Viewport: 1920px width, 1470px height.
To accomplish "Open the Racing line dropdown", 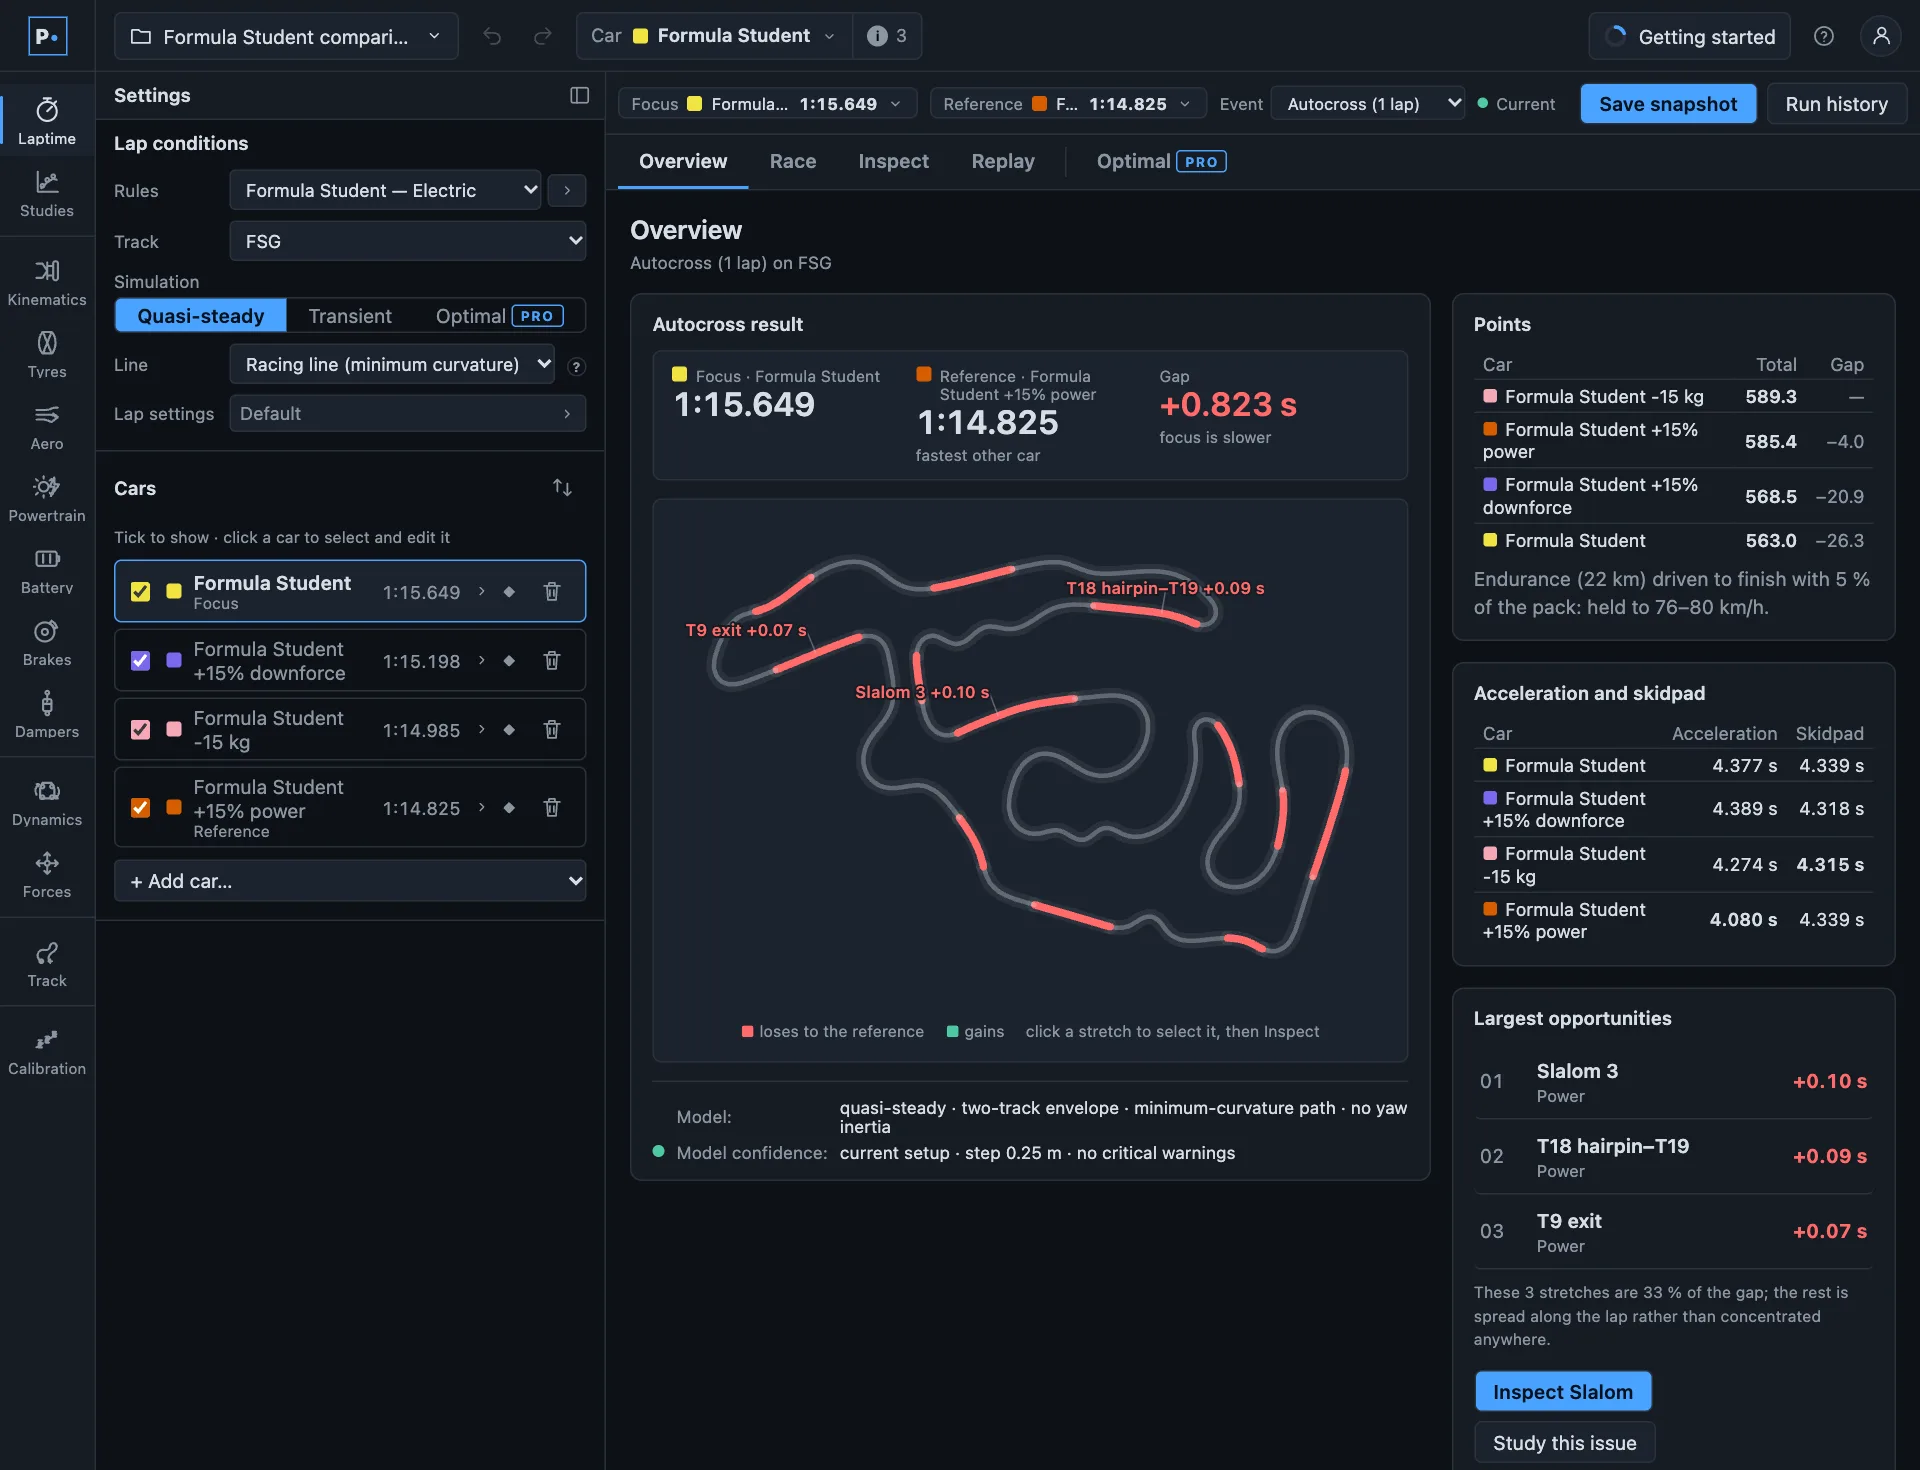I will tap(391, 364).
